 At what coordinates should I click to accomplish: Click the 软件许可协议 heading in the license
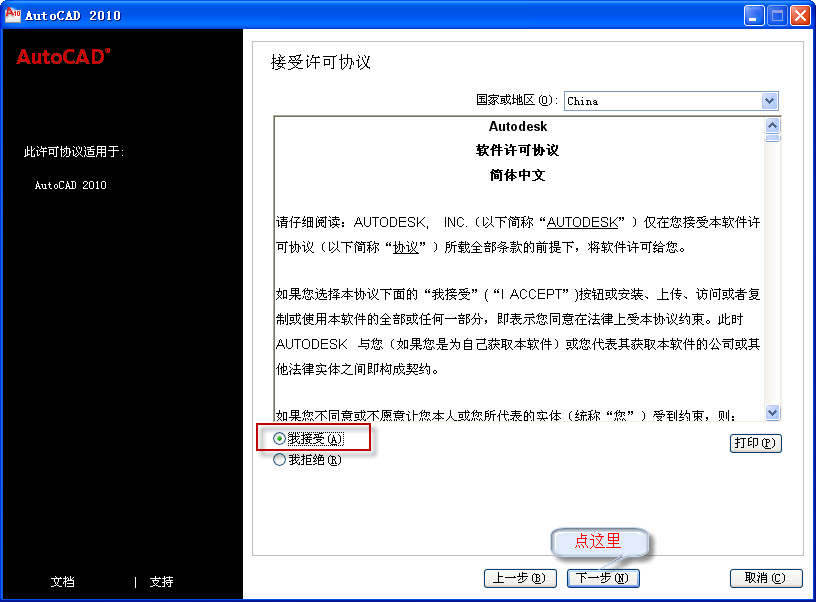point(518,150)
